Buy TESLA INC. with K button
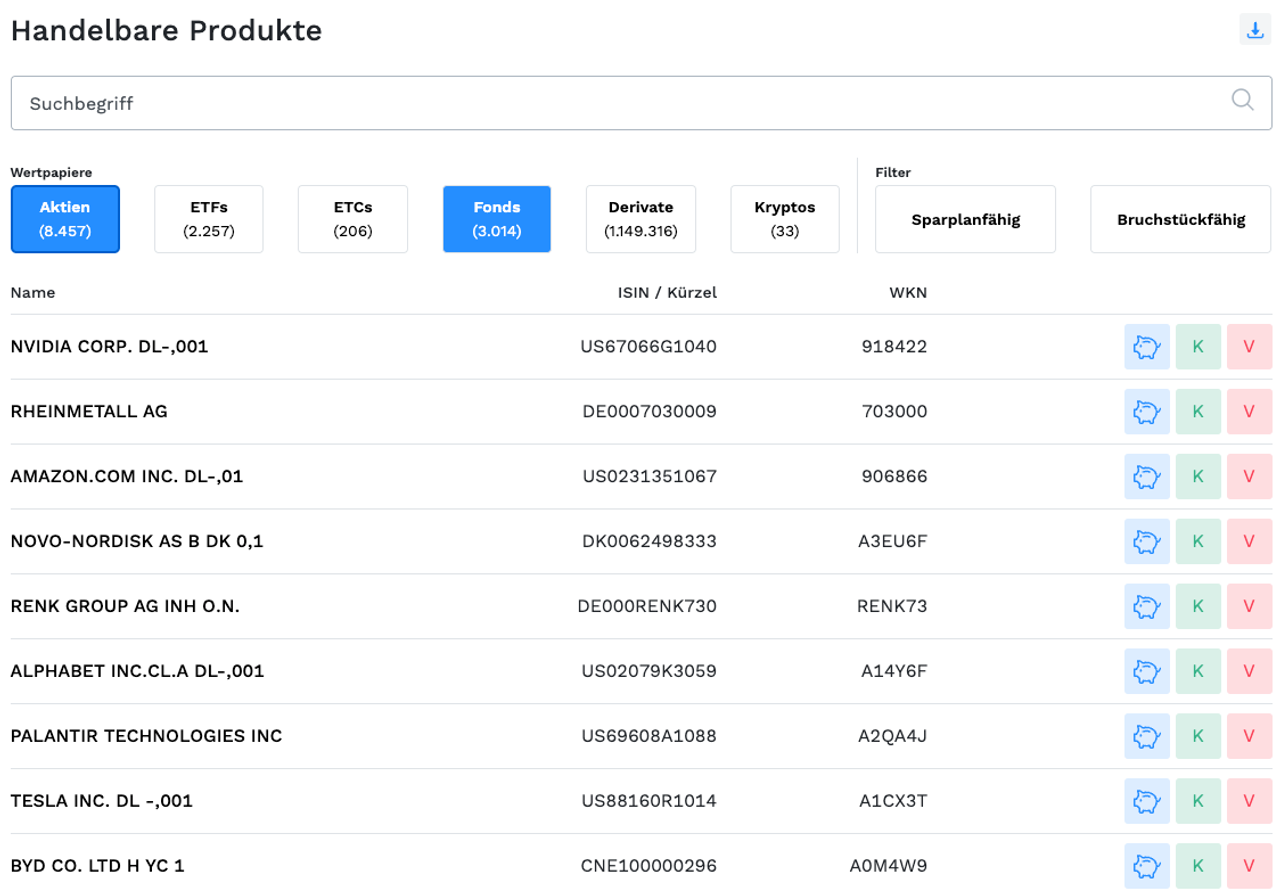The image size is (1280, 896). [x=1198, y=801]
